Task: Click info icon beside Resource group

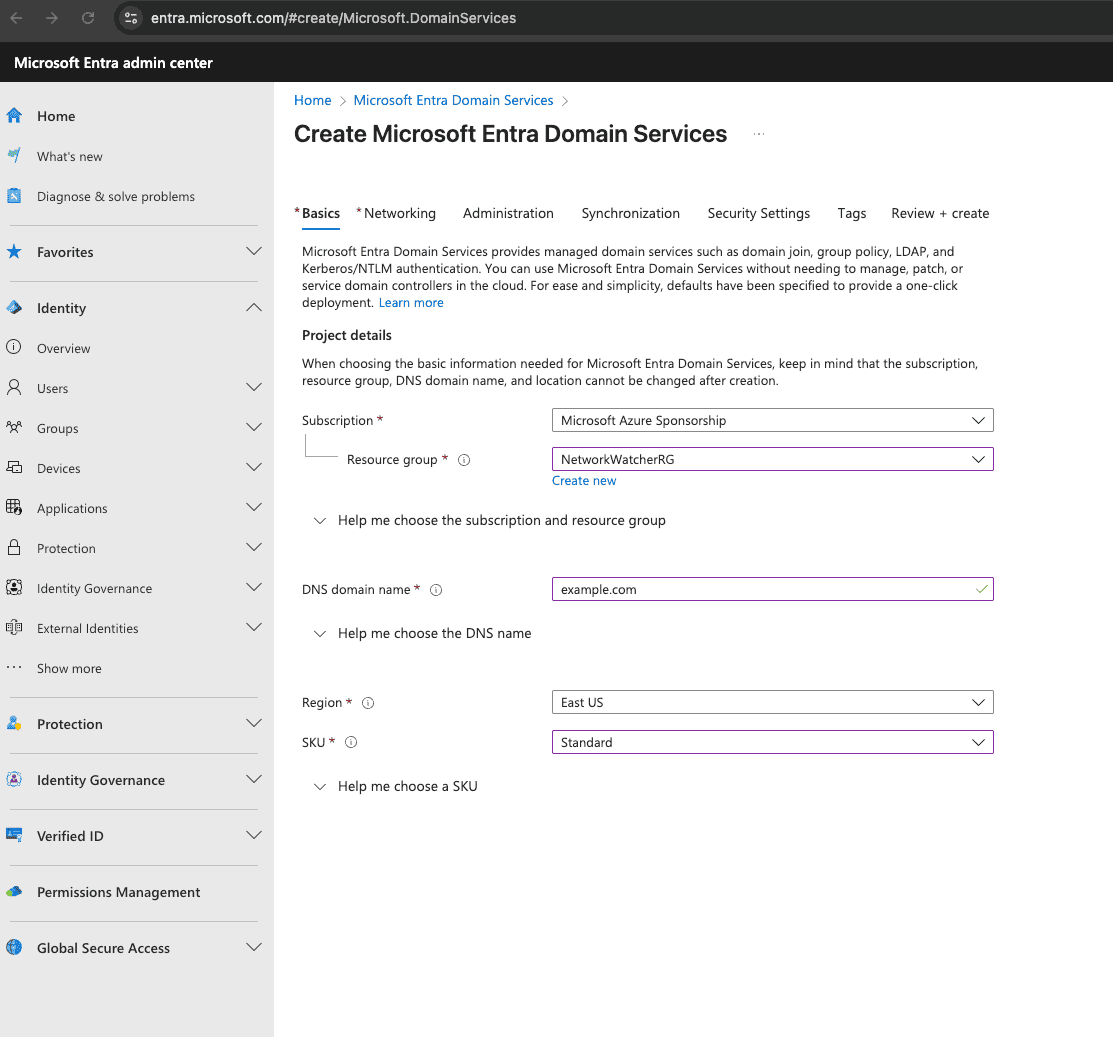Action: (464, 460)
